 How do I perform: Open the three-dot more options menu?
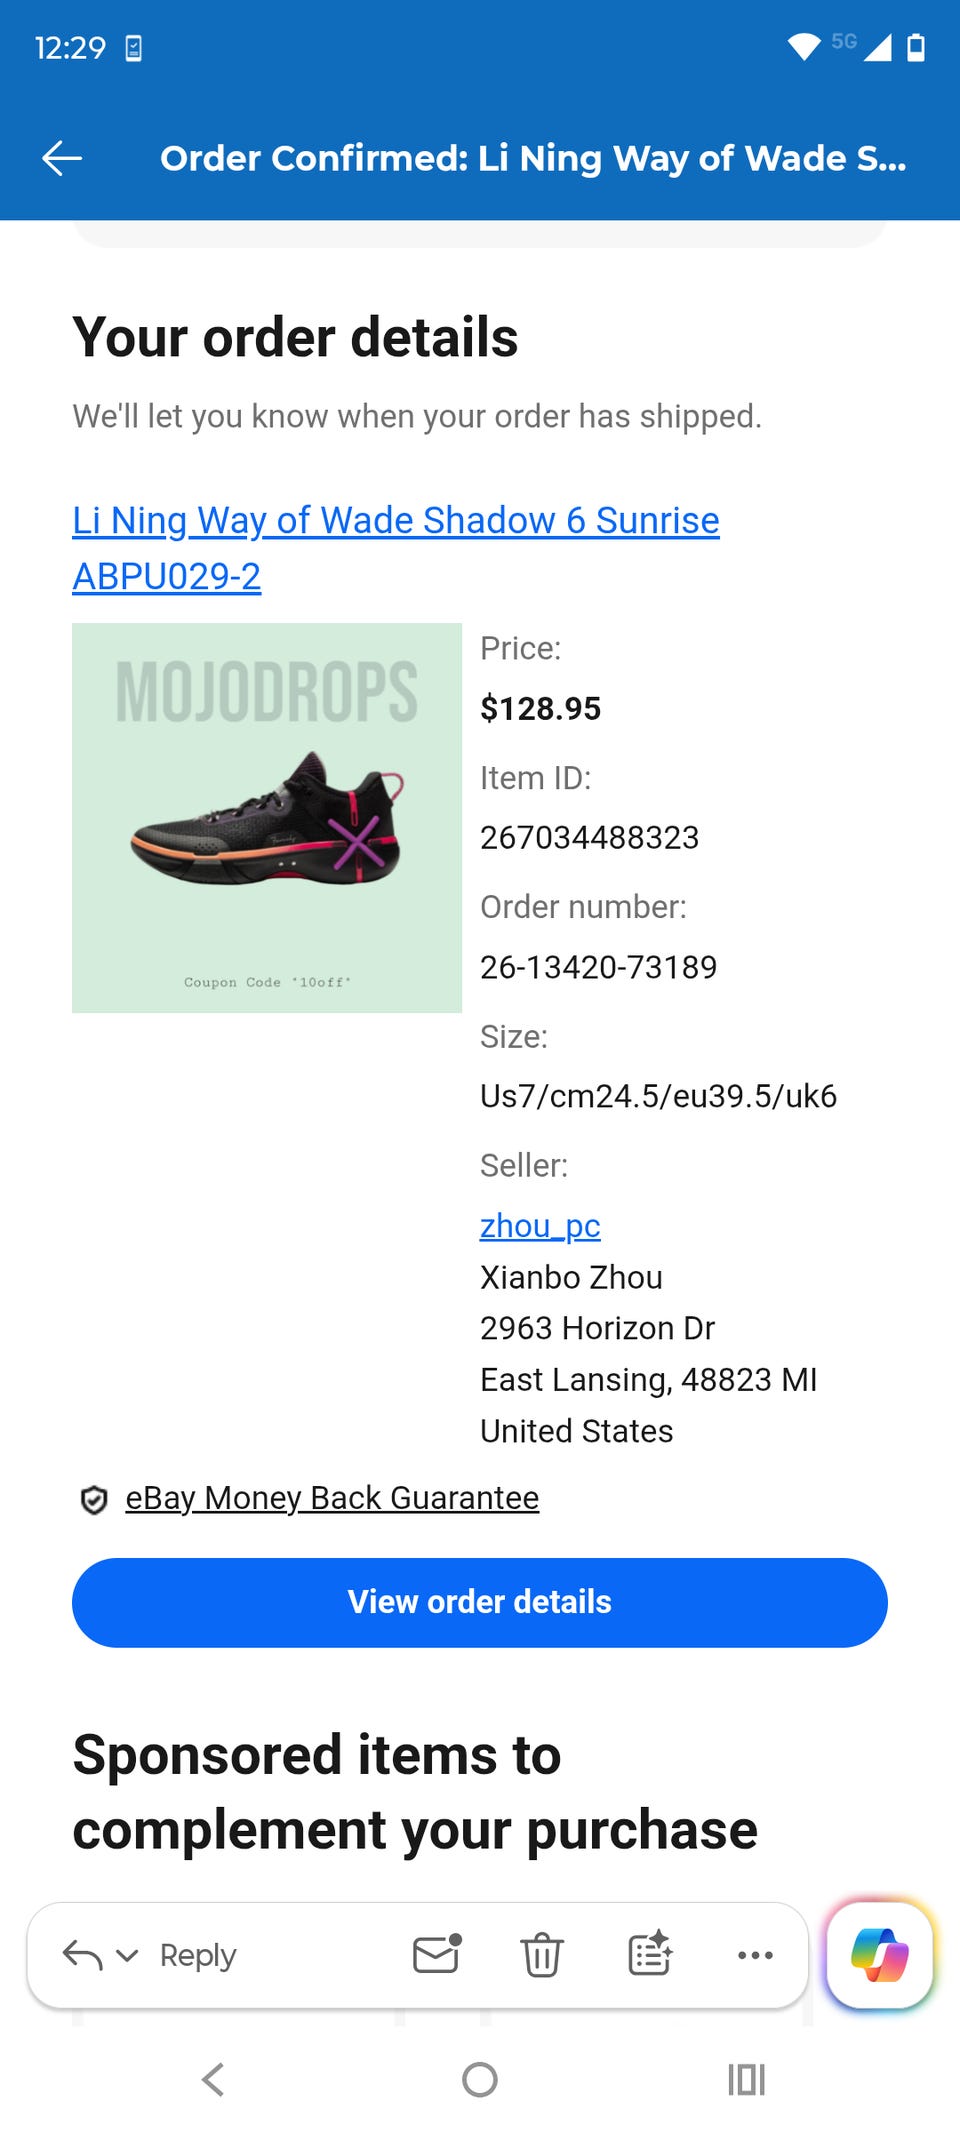pos(755,1954)
